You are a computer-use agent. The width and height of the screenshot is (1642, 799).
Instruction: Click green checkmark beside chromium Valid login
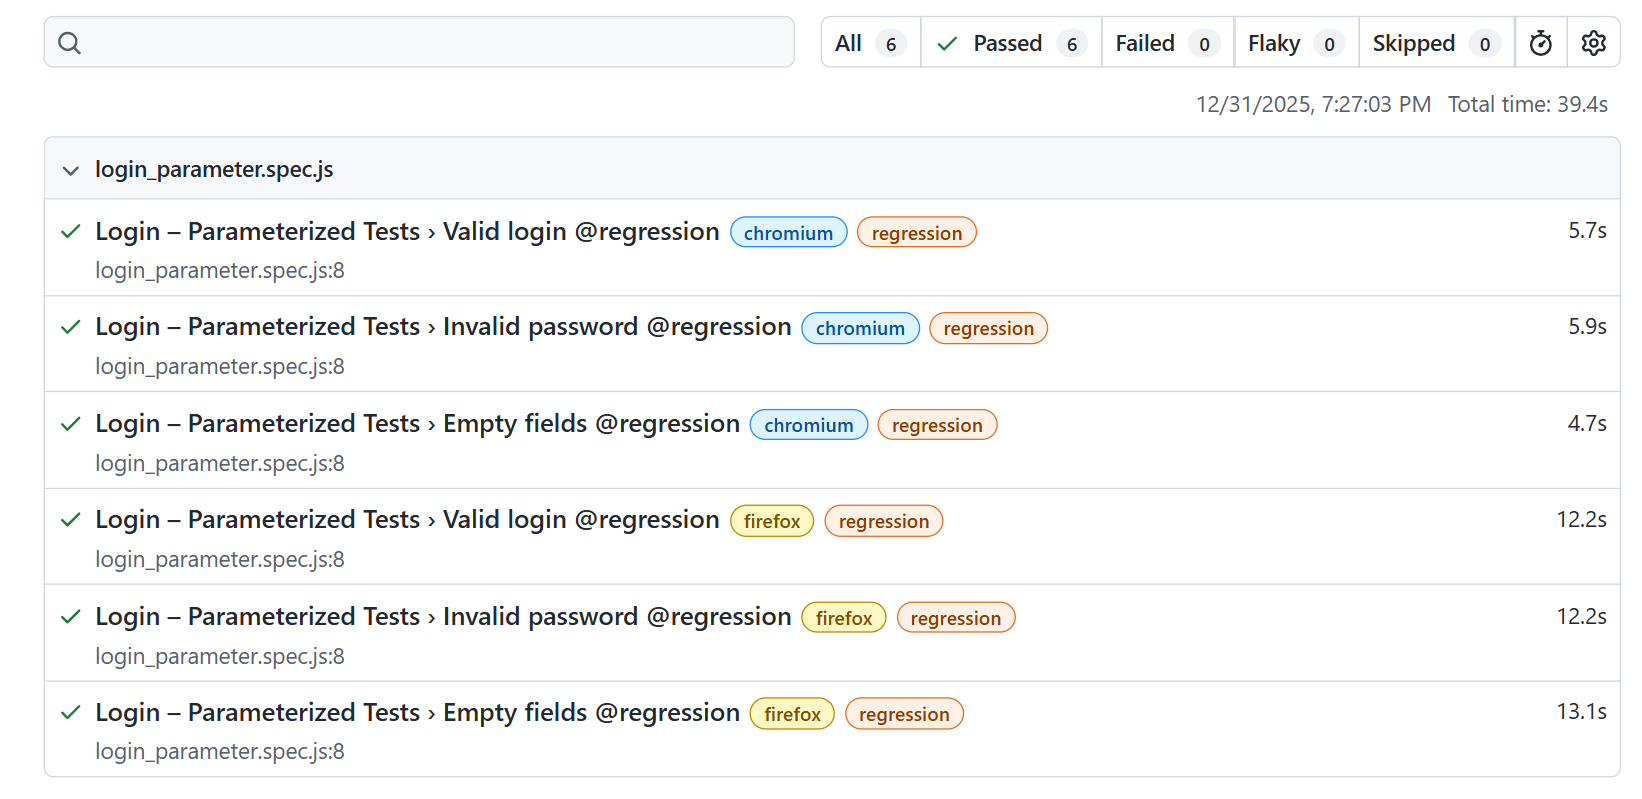71,232
